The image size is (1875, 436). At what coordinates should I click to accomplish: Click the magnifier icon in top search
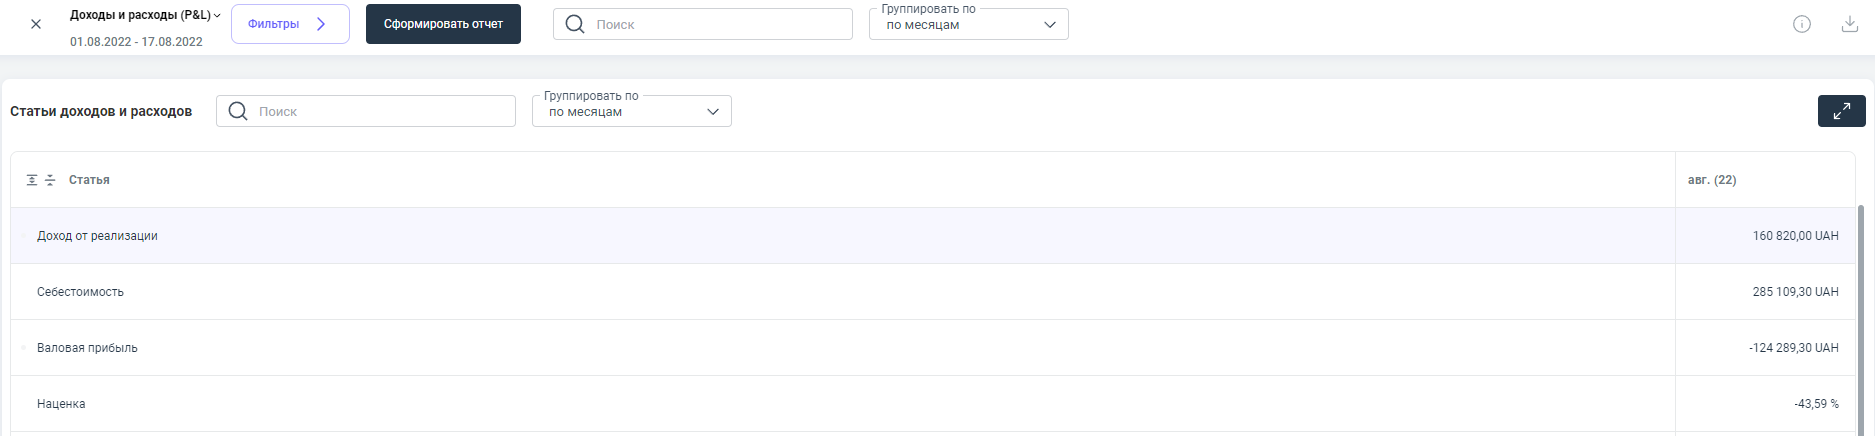click(575, 24)
